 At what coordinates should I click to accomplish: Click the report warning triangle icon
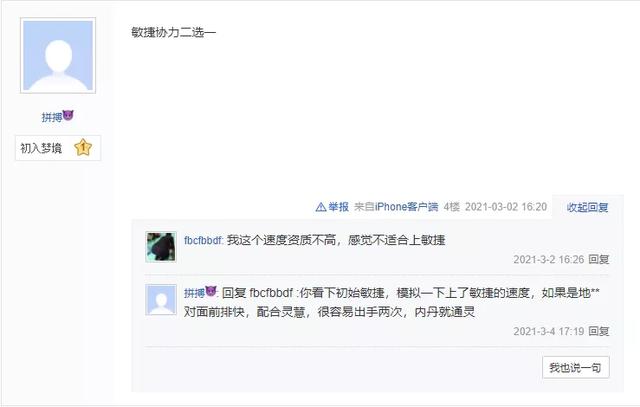coord(321,207)
